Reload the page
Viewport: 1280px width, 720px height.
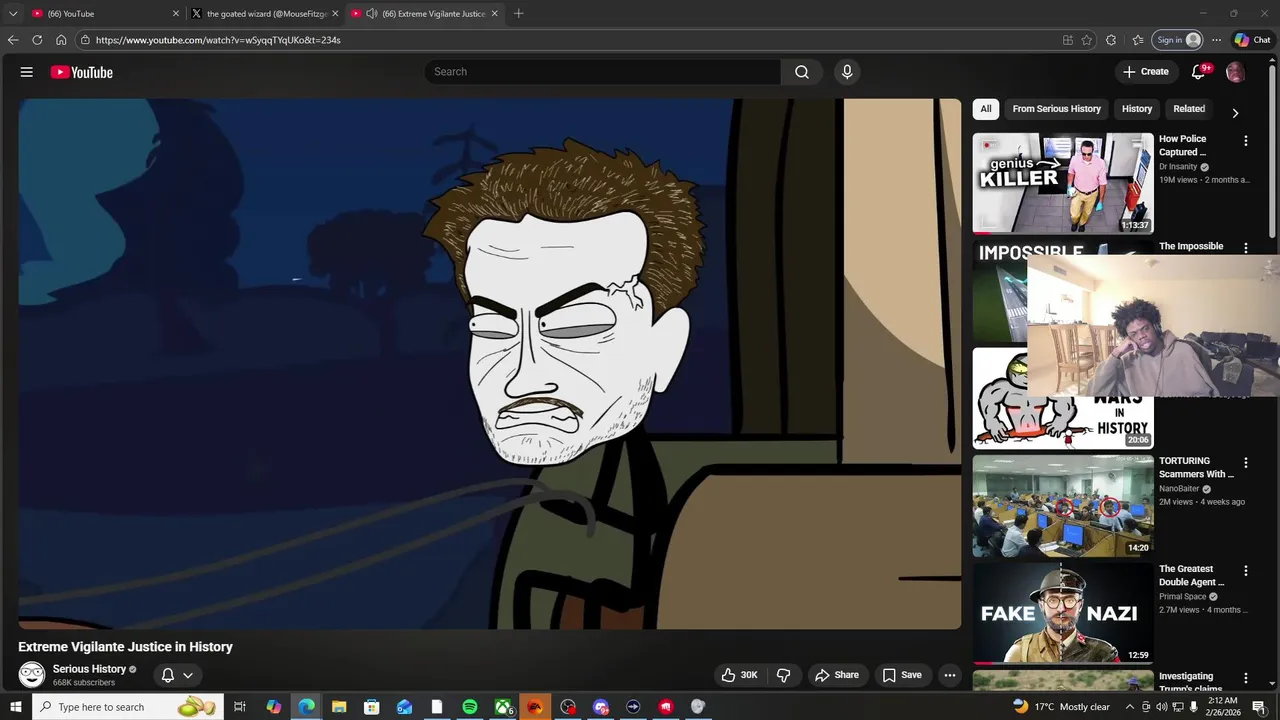(37, 40)
